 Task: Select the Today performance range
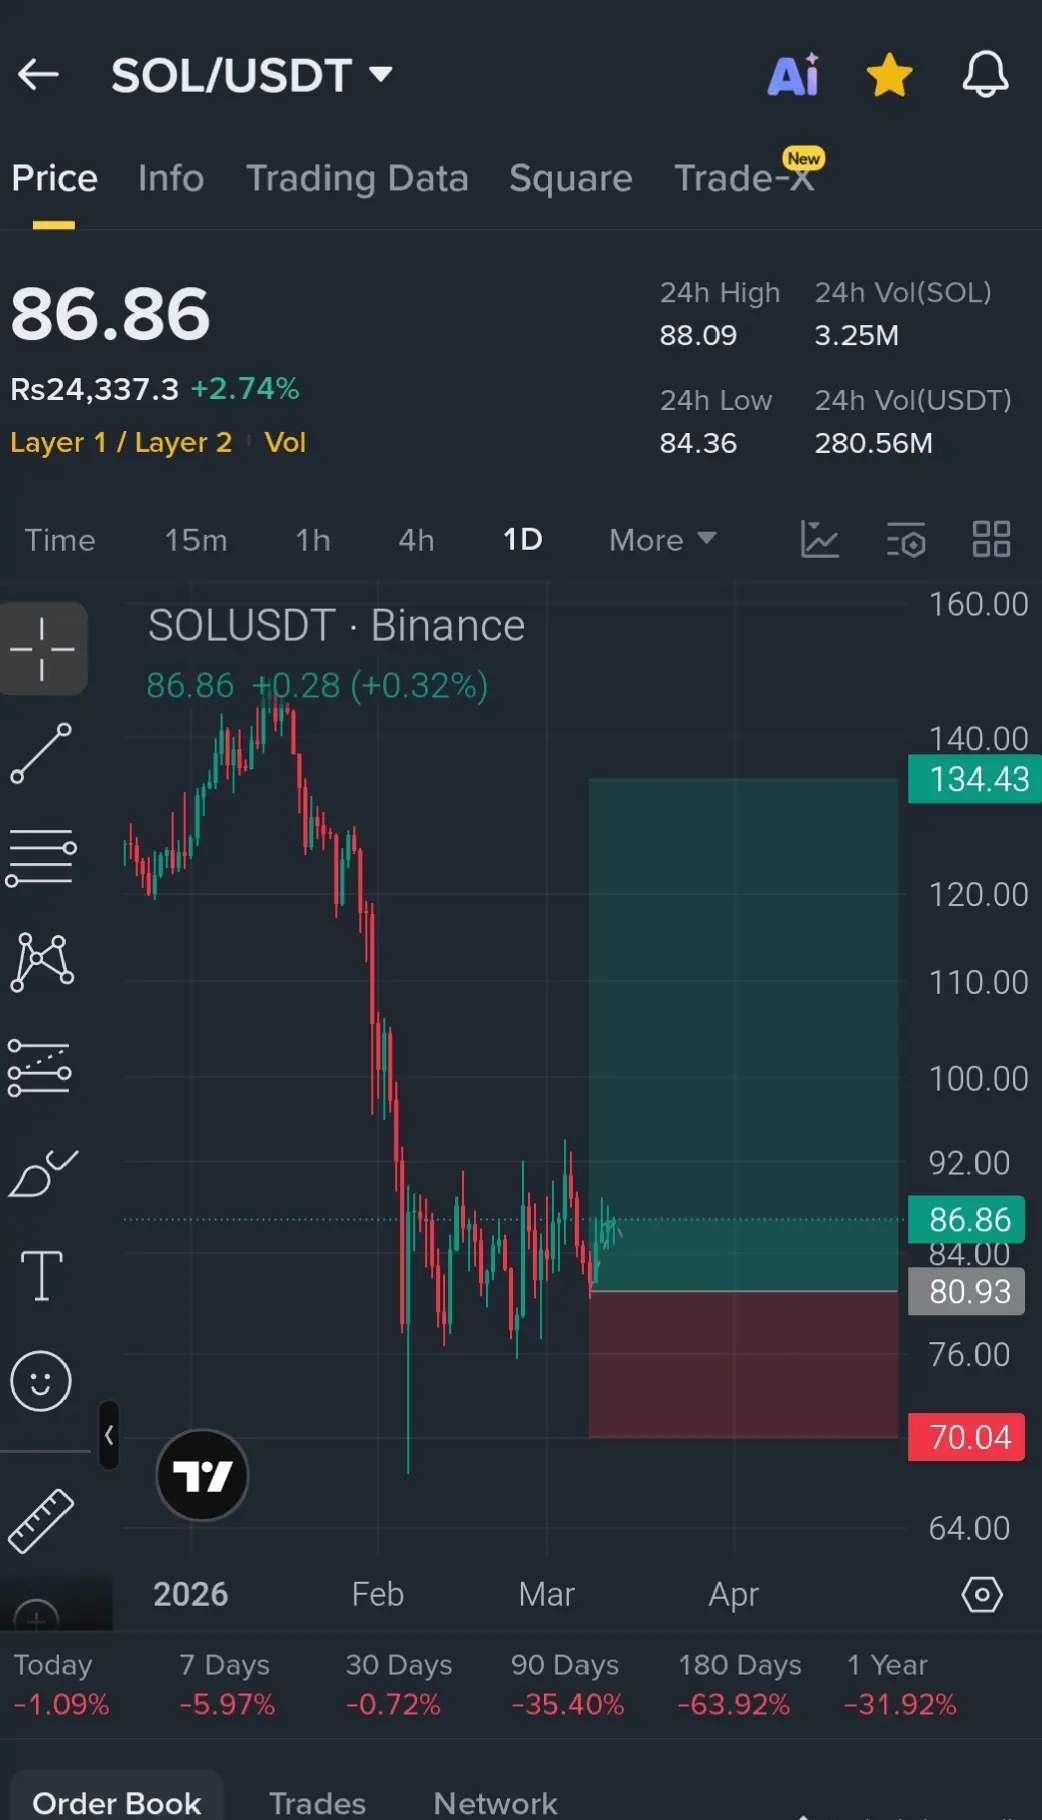[x=61, y=1685]
